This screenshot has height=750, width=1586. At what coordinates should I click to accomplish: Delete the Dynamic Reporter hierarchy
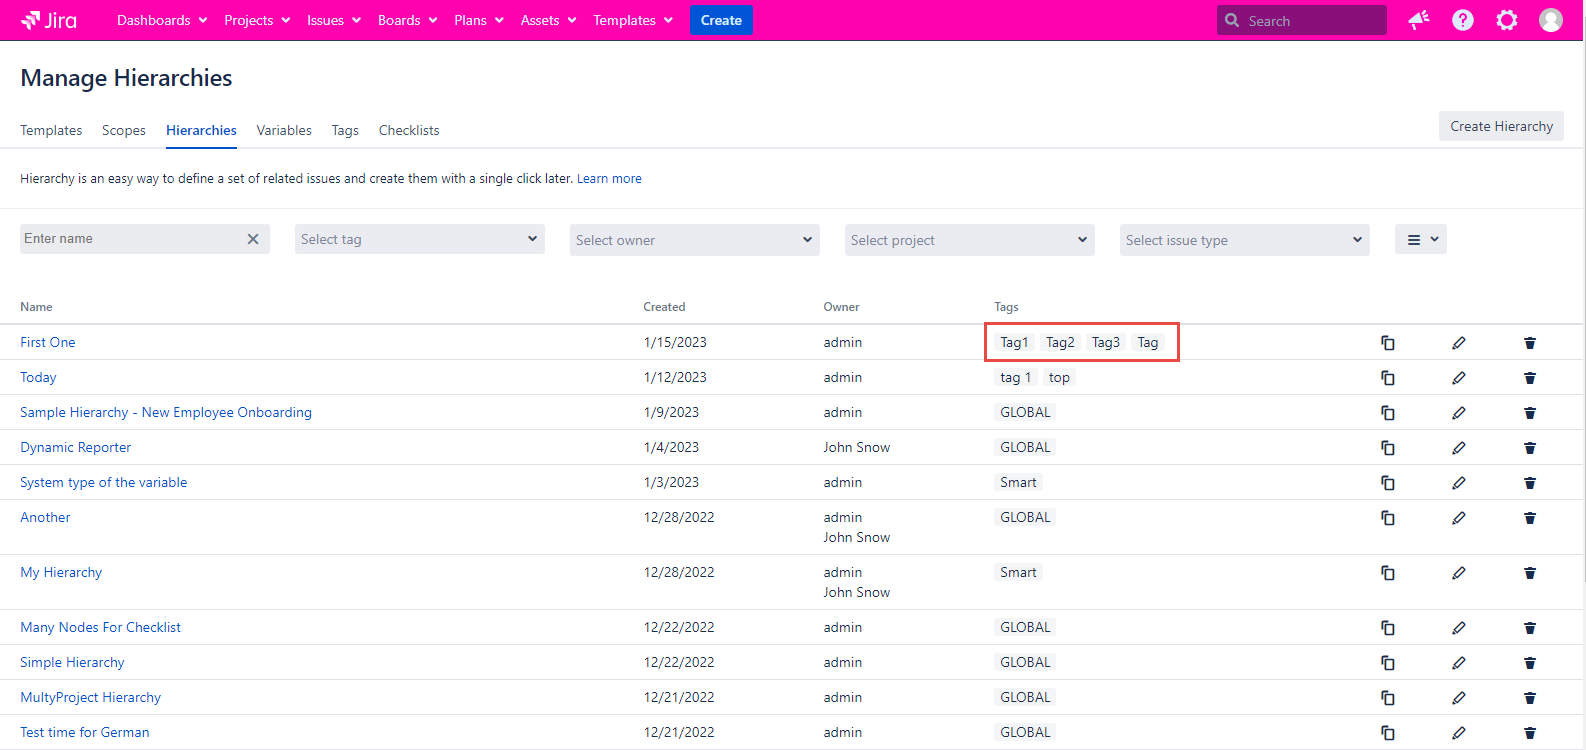click(x=1530, y=448)
